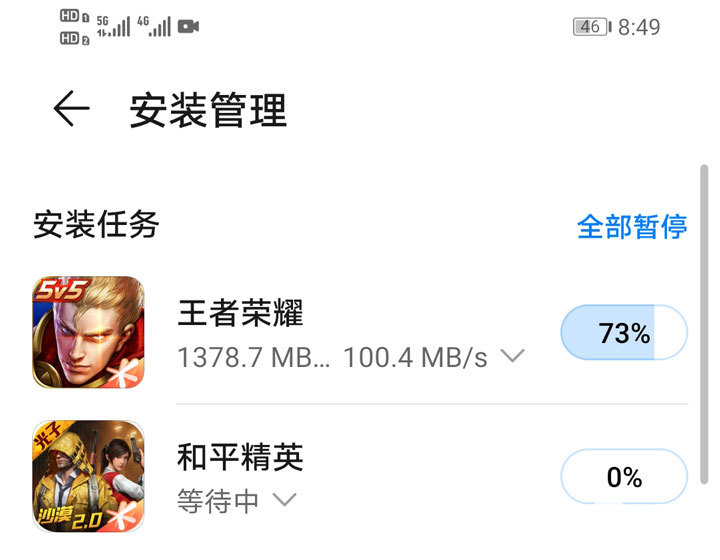Expand 和平精英 waiting status chevron
The height and width of the screenshot is (560, 720).
285,499
